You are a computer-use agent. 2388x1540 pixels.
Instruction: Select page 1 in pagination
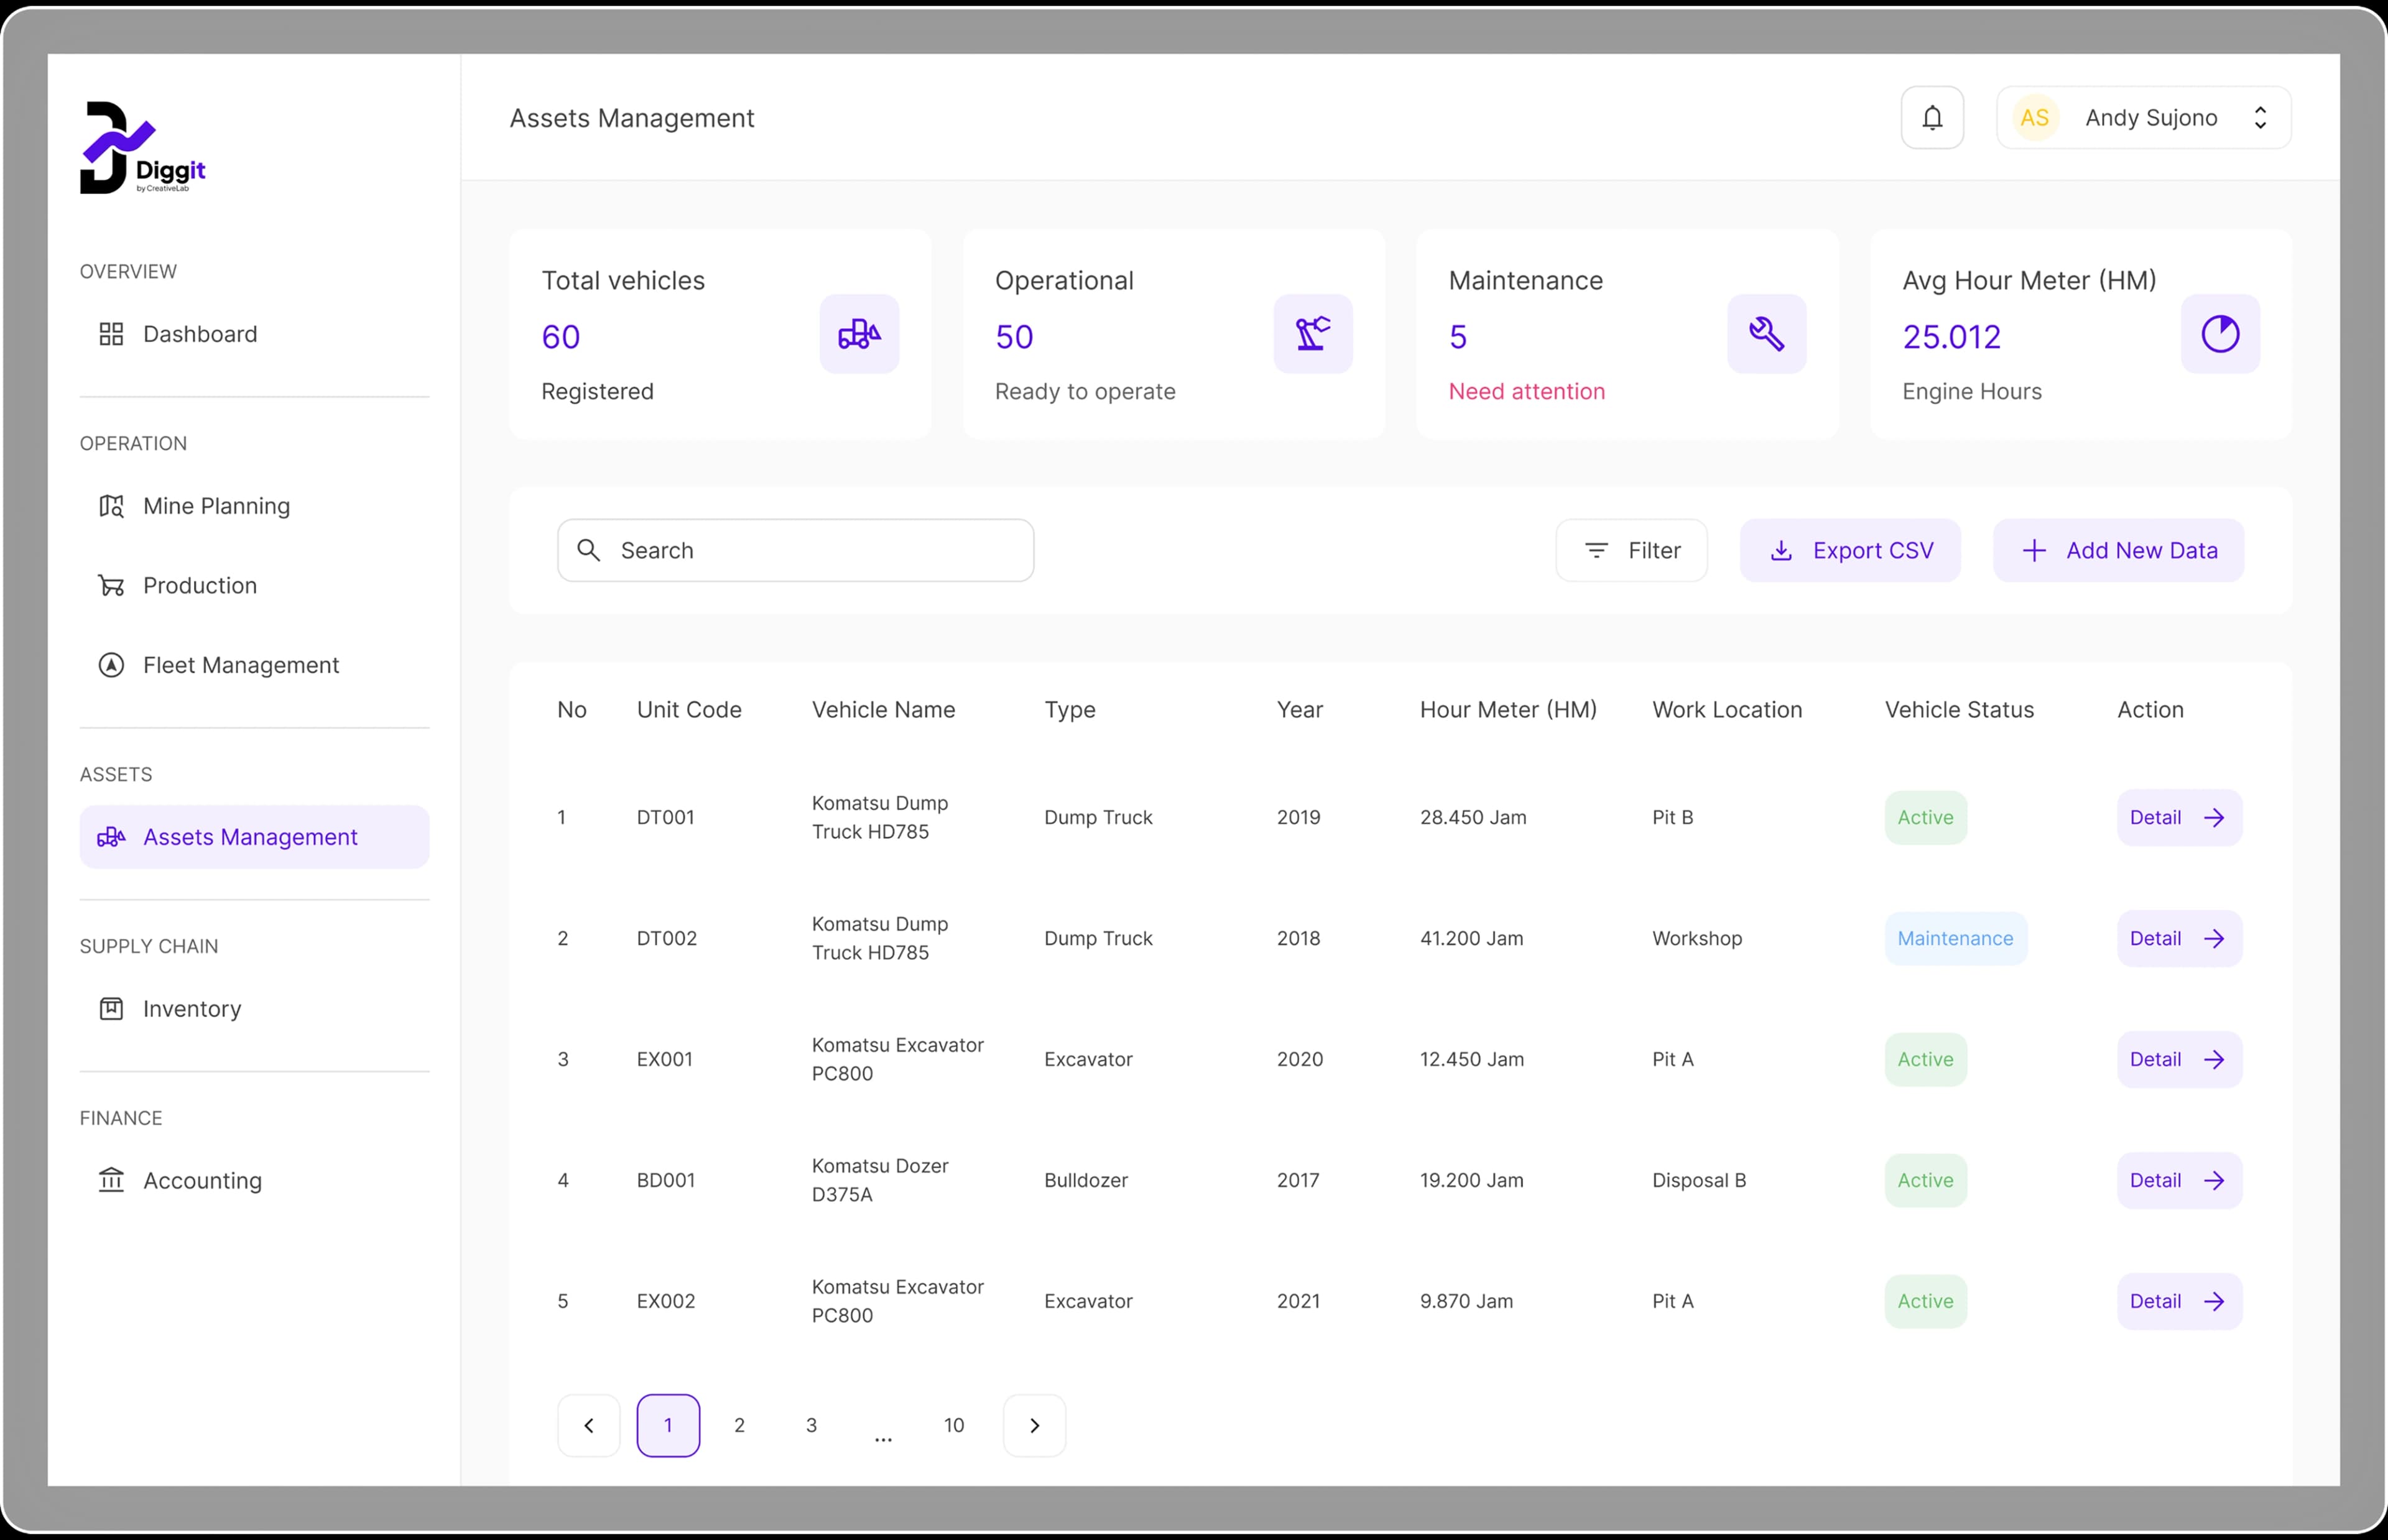point(668,1426)
